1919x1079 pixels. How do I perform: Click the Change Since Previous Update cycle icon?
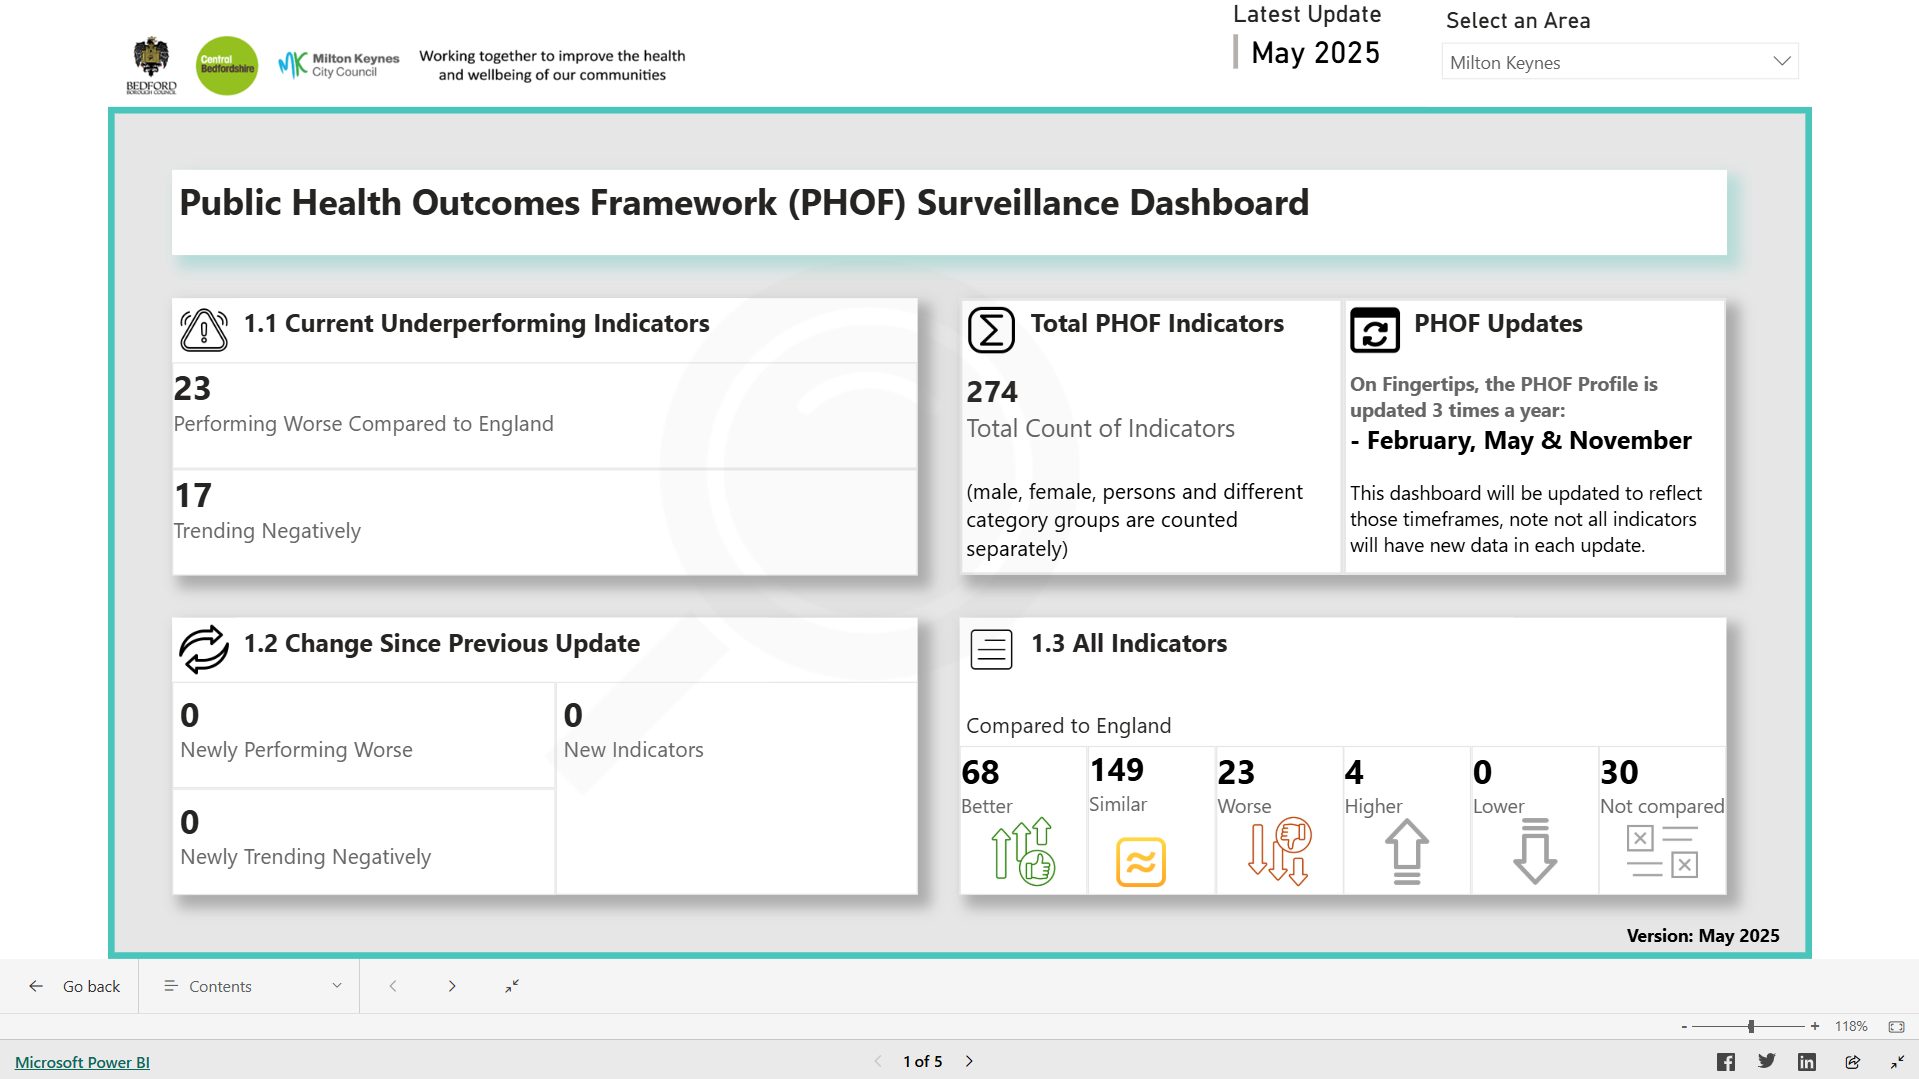click(204, 649)
